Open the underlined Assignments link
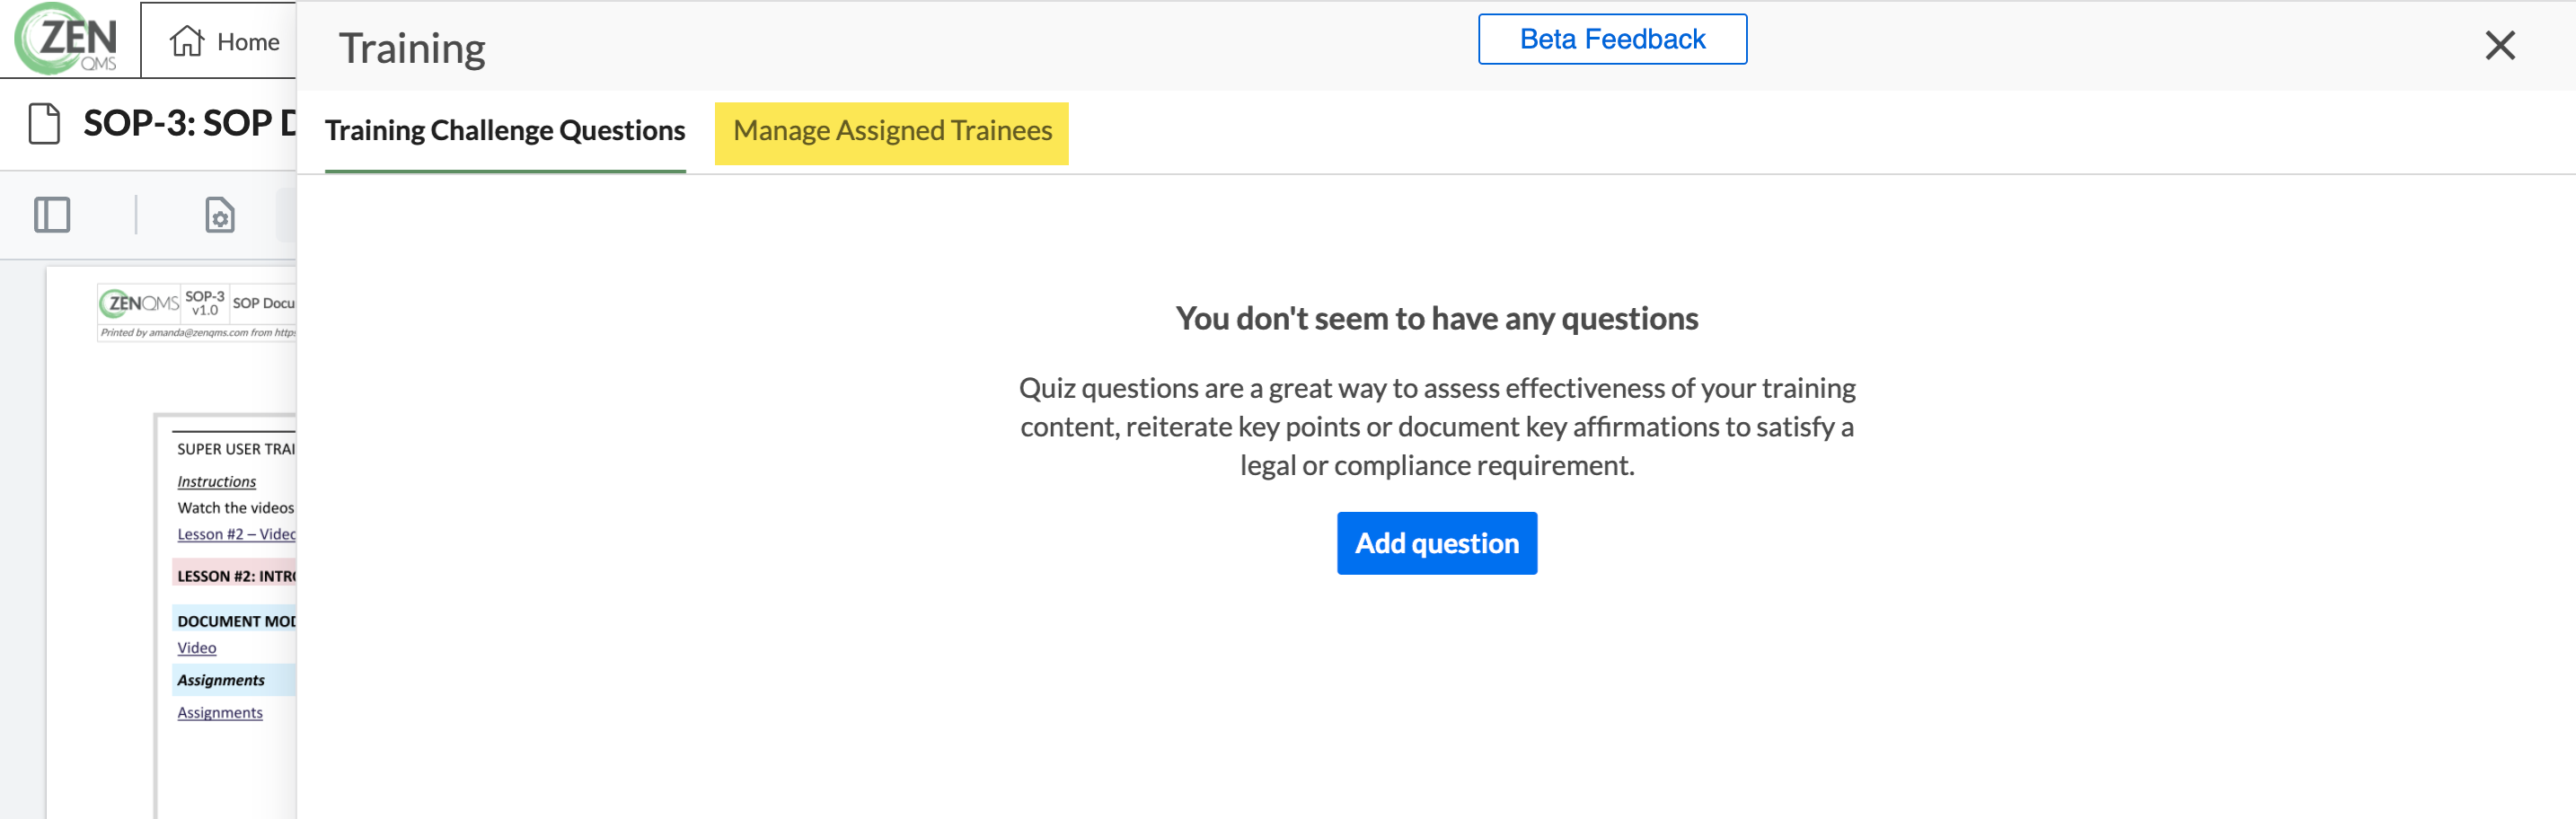This screenshot has height=819, width=2576. (220, 712)
